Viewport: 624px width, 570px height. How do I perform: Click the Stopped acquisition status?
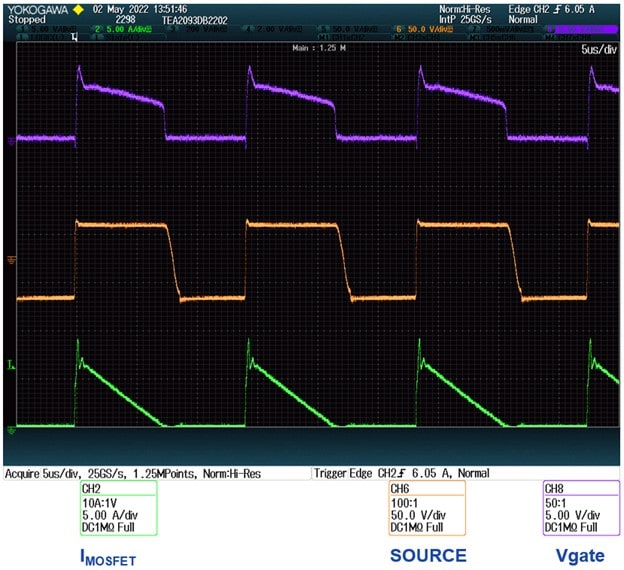25,18
